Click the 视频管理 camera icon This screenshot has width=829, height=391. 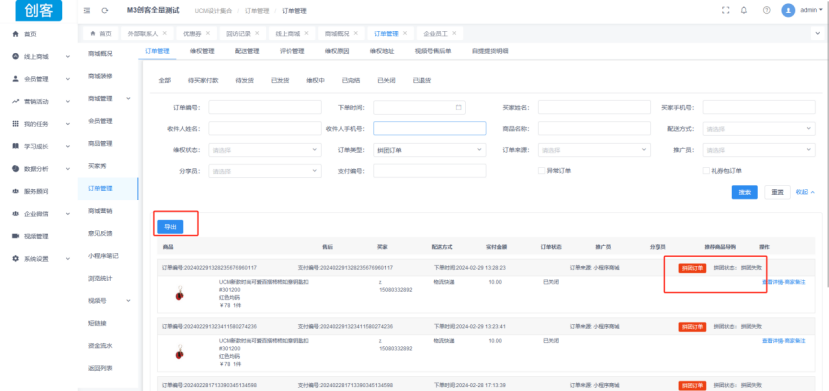15,236
